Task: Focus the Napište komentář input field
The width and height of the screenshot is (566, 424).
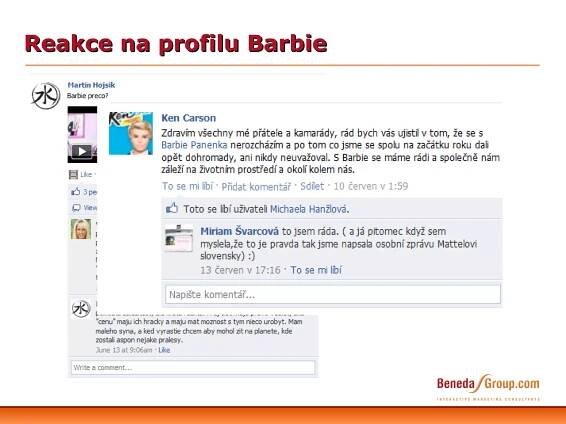Action: [333, 294]
